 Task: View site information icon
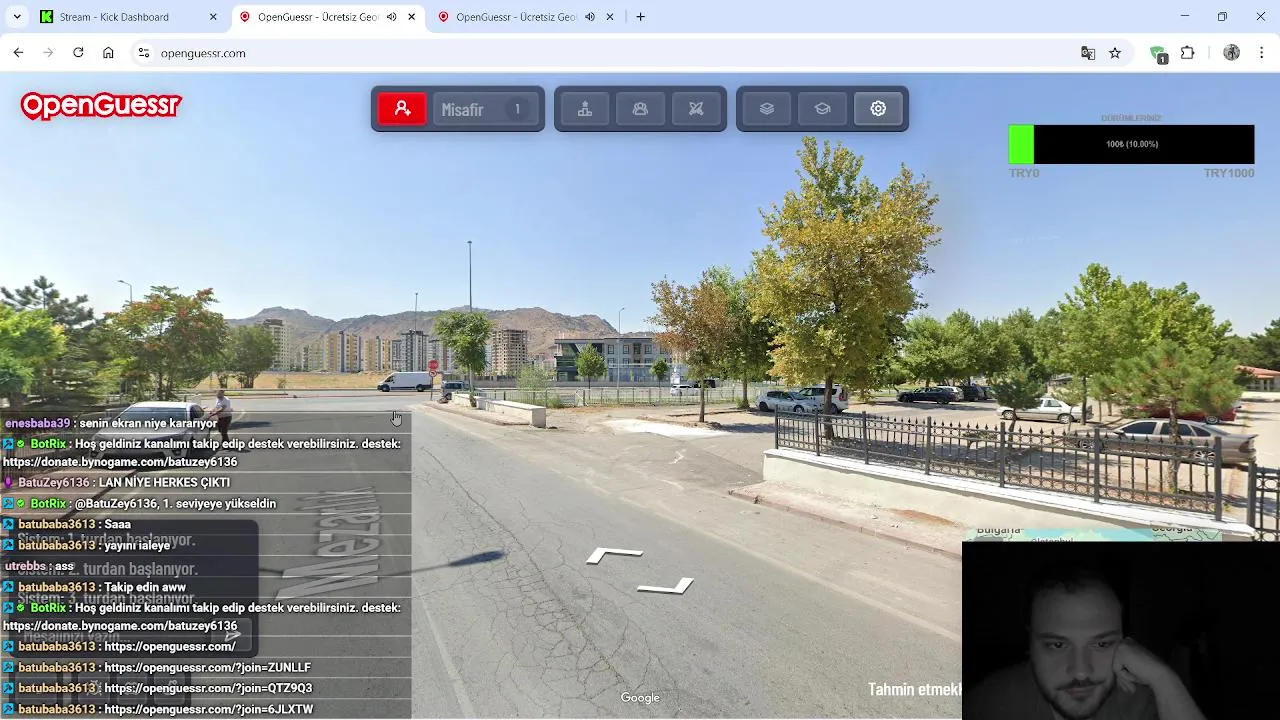pyautogui.click(x=143, y=53)
